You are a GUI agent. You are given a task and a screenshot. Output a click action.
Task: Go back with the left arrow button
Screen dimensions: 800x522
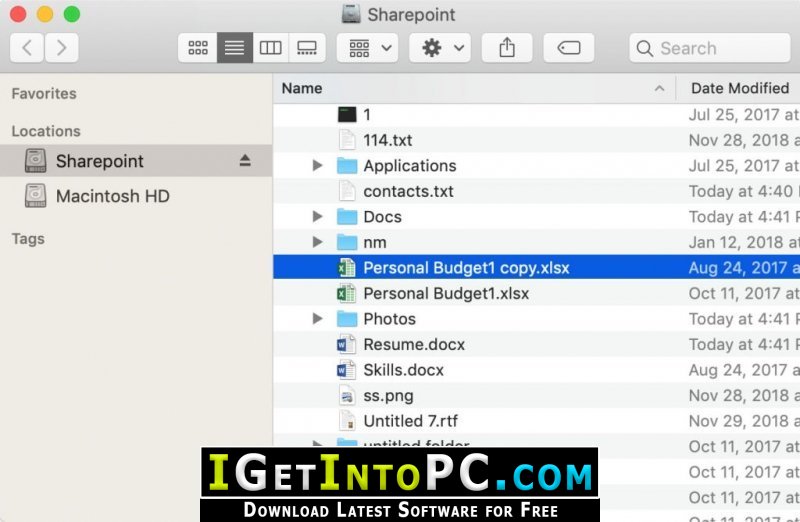(27, 48)
